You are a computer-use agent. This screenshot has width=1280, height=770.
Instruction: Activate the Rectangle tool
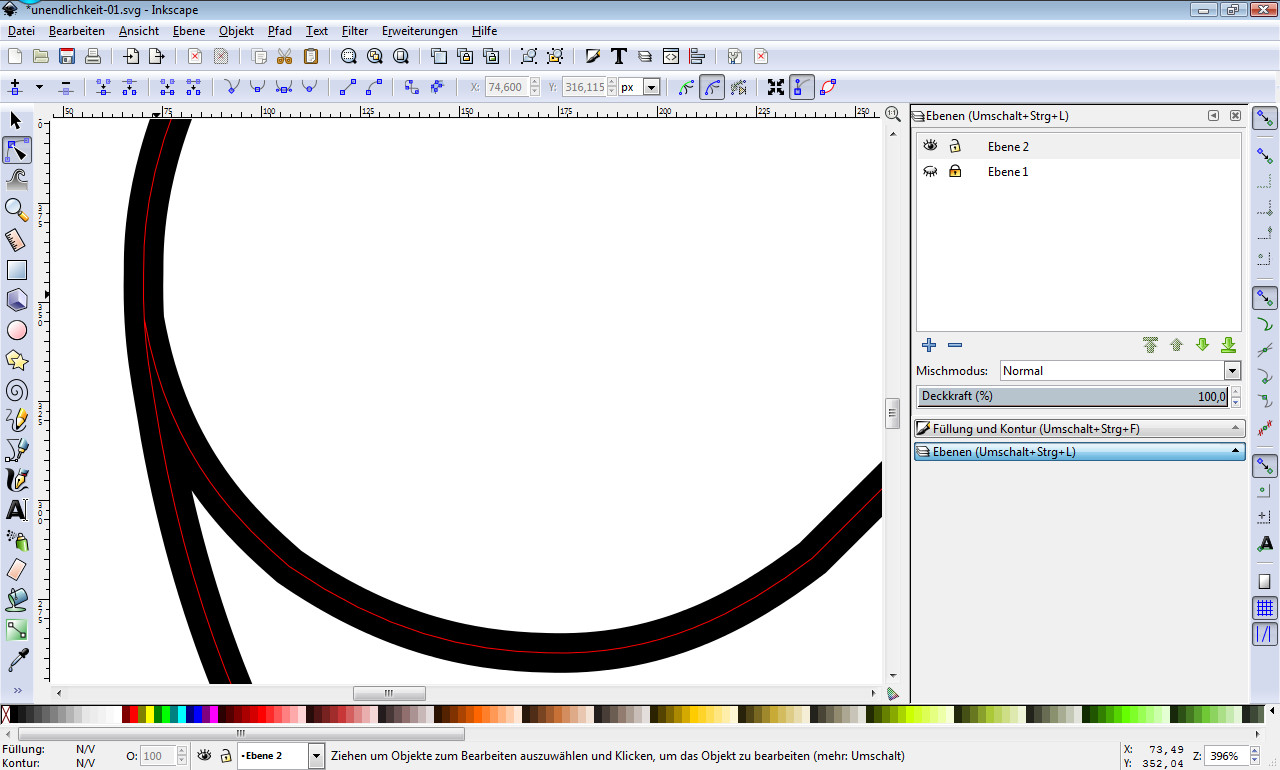(x=16, y=270)
